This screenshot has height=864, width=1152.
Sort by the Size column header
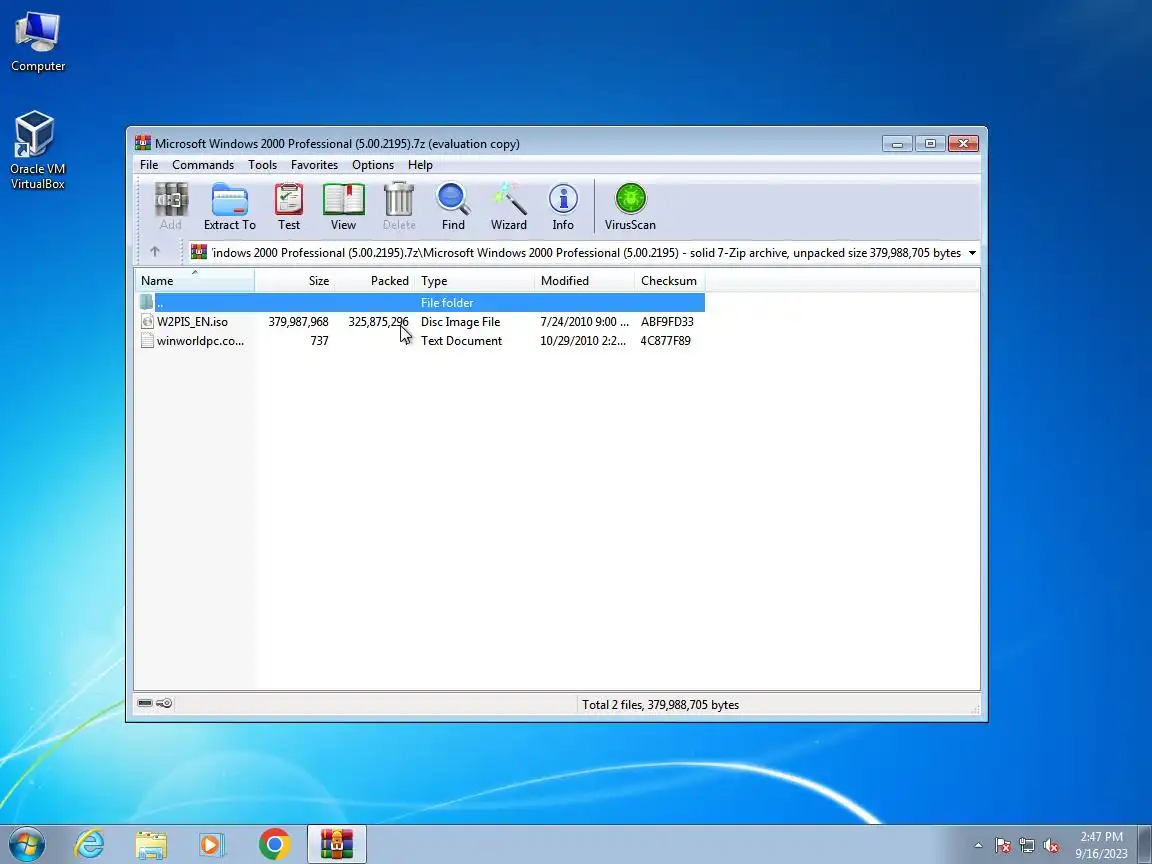coord(295,281)
